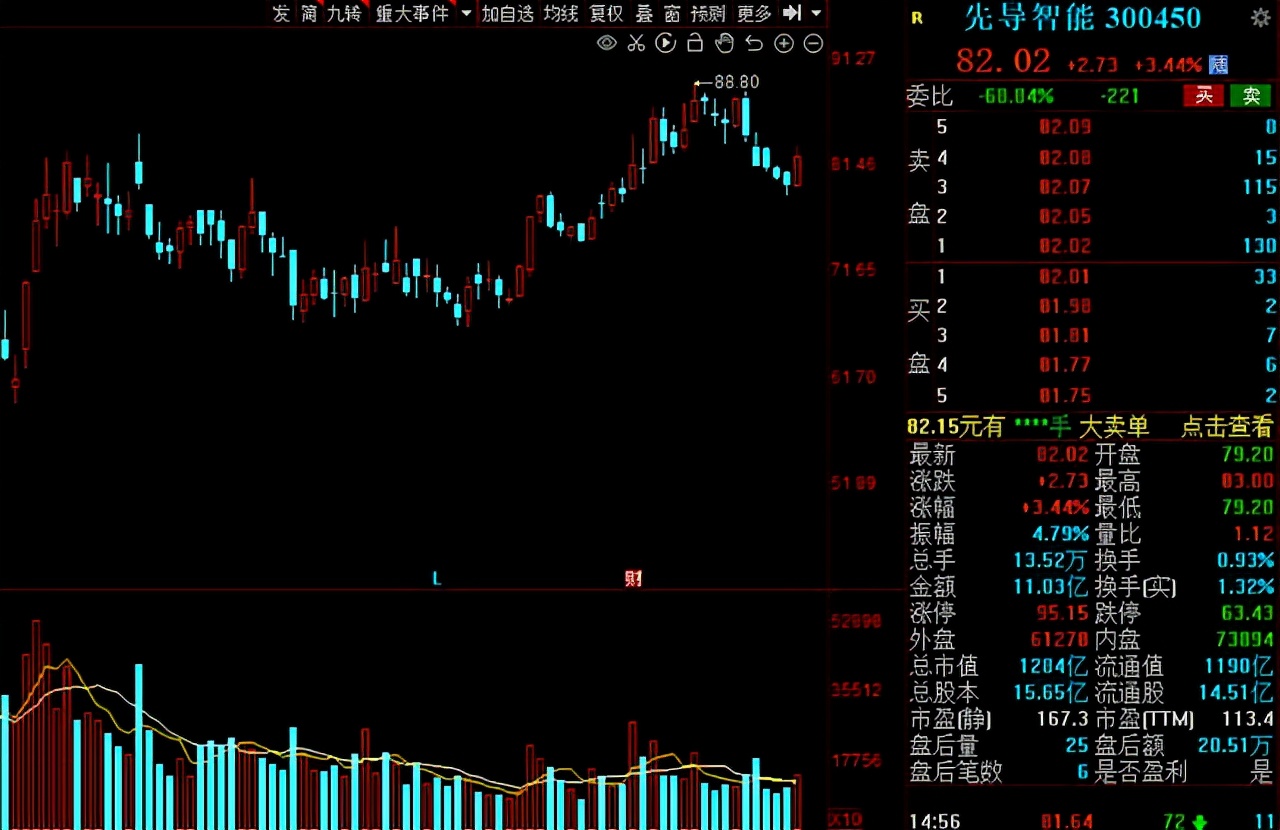Click the stock name 先导智能 300450
Image resolution: width=1280 pixels, height=830 pixels.
click(x=1082, y=17)
